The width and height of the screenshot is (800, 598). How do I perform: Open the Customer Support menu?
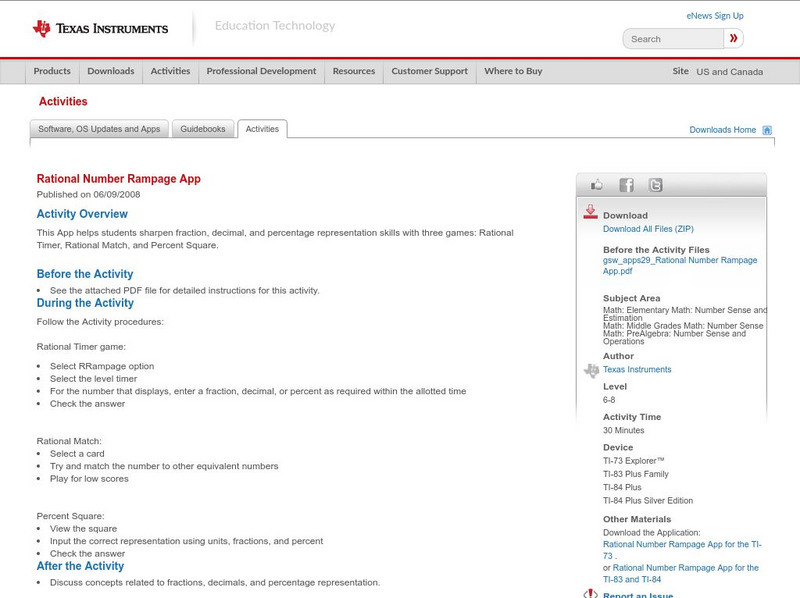pos(429,72)
